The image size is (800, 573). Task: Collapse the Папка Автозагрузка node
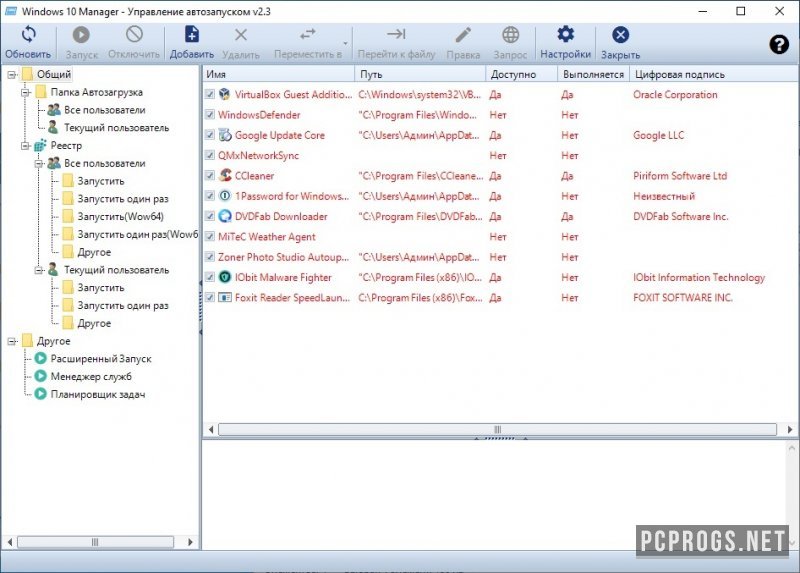[25, 93]
